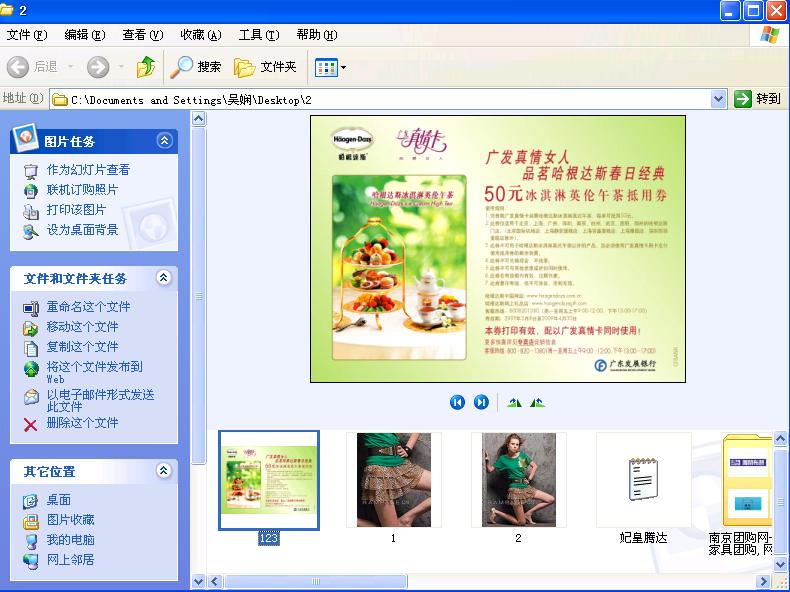Click the rename icon beside 重命名这个文件
Image resolution: width=790 pixels, height=592 pixels.
click(x=31, y=308)
